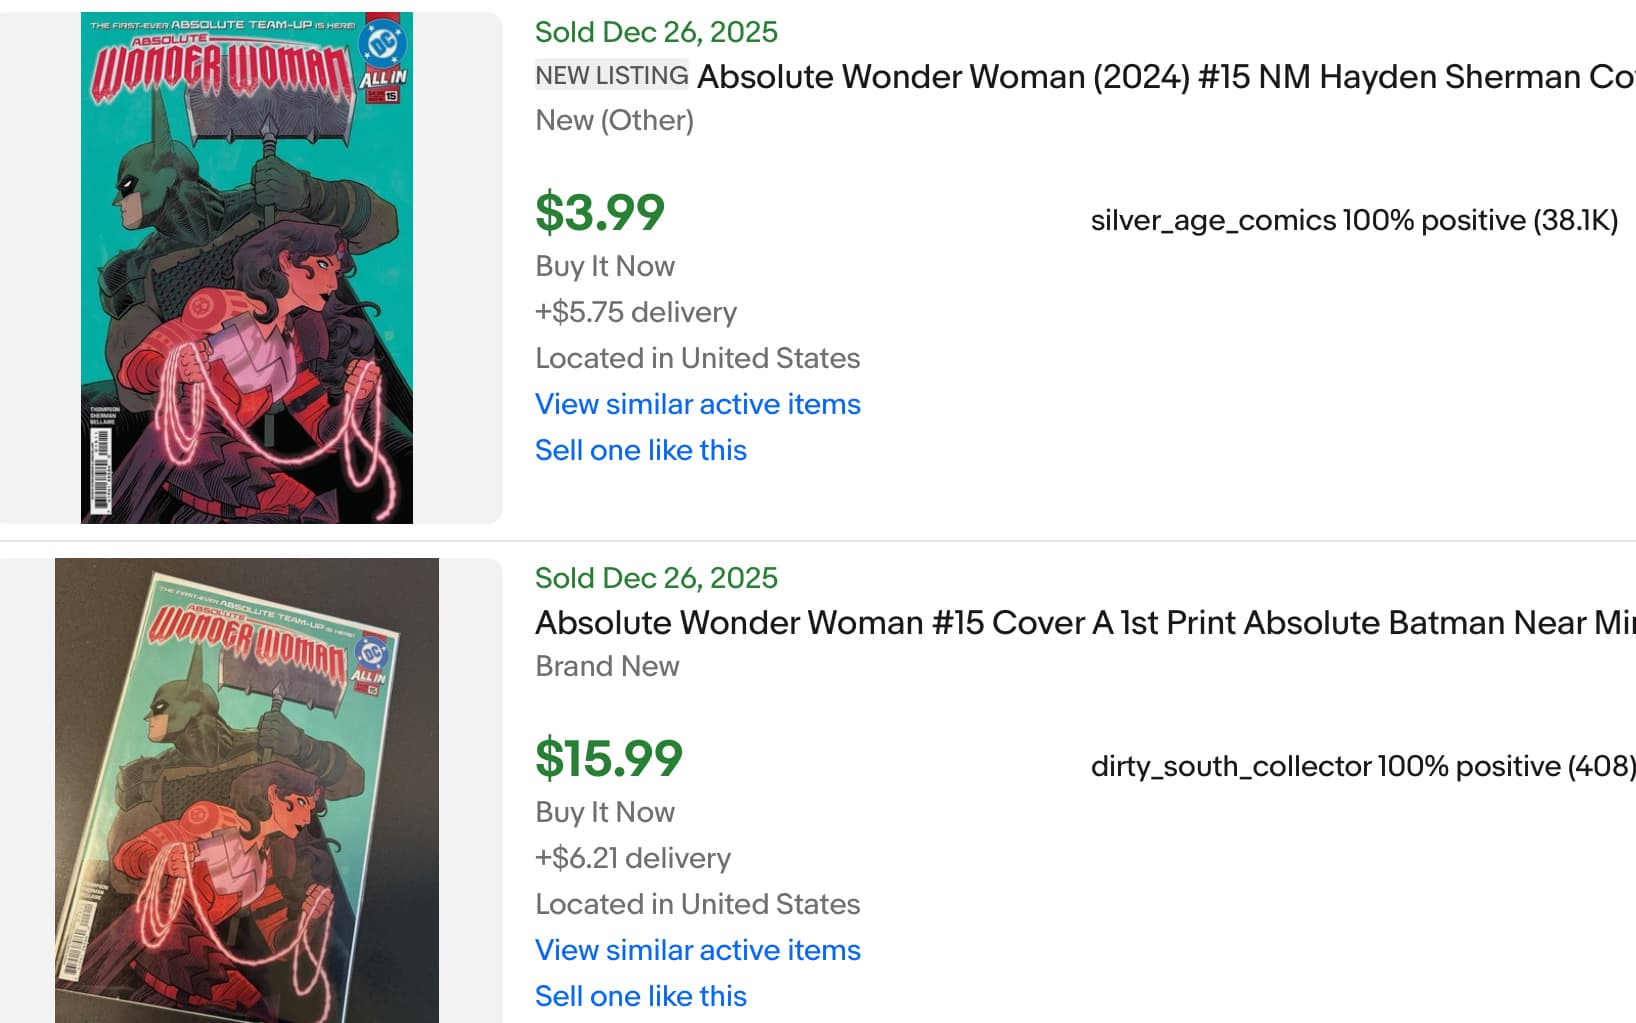Screen dimensions: 1636x1023
Task: Click View similar active items under $15.99 listing
Action: [x=697, y=950]
